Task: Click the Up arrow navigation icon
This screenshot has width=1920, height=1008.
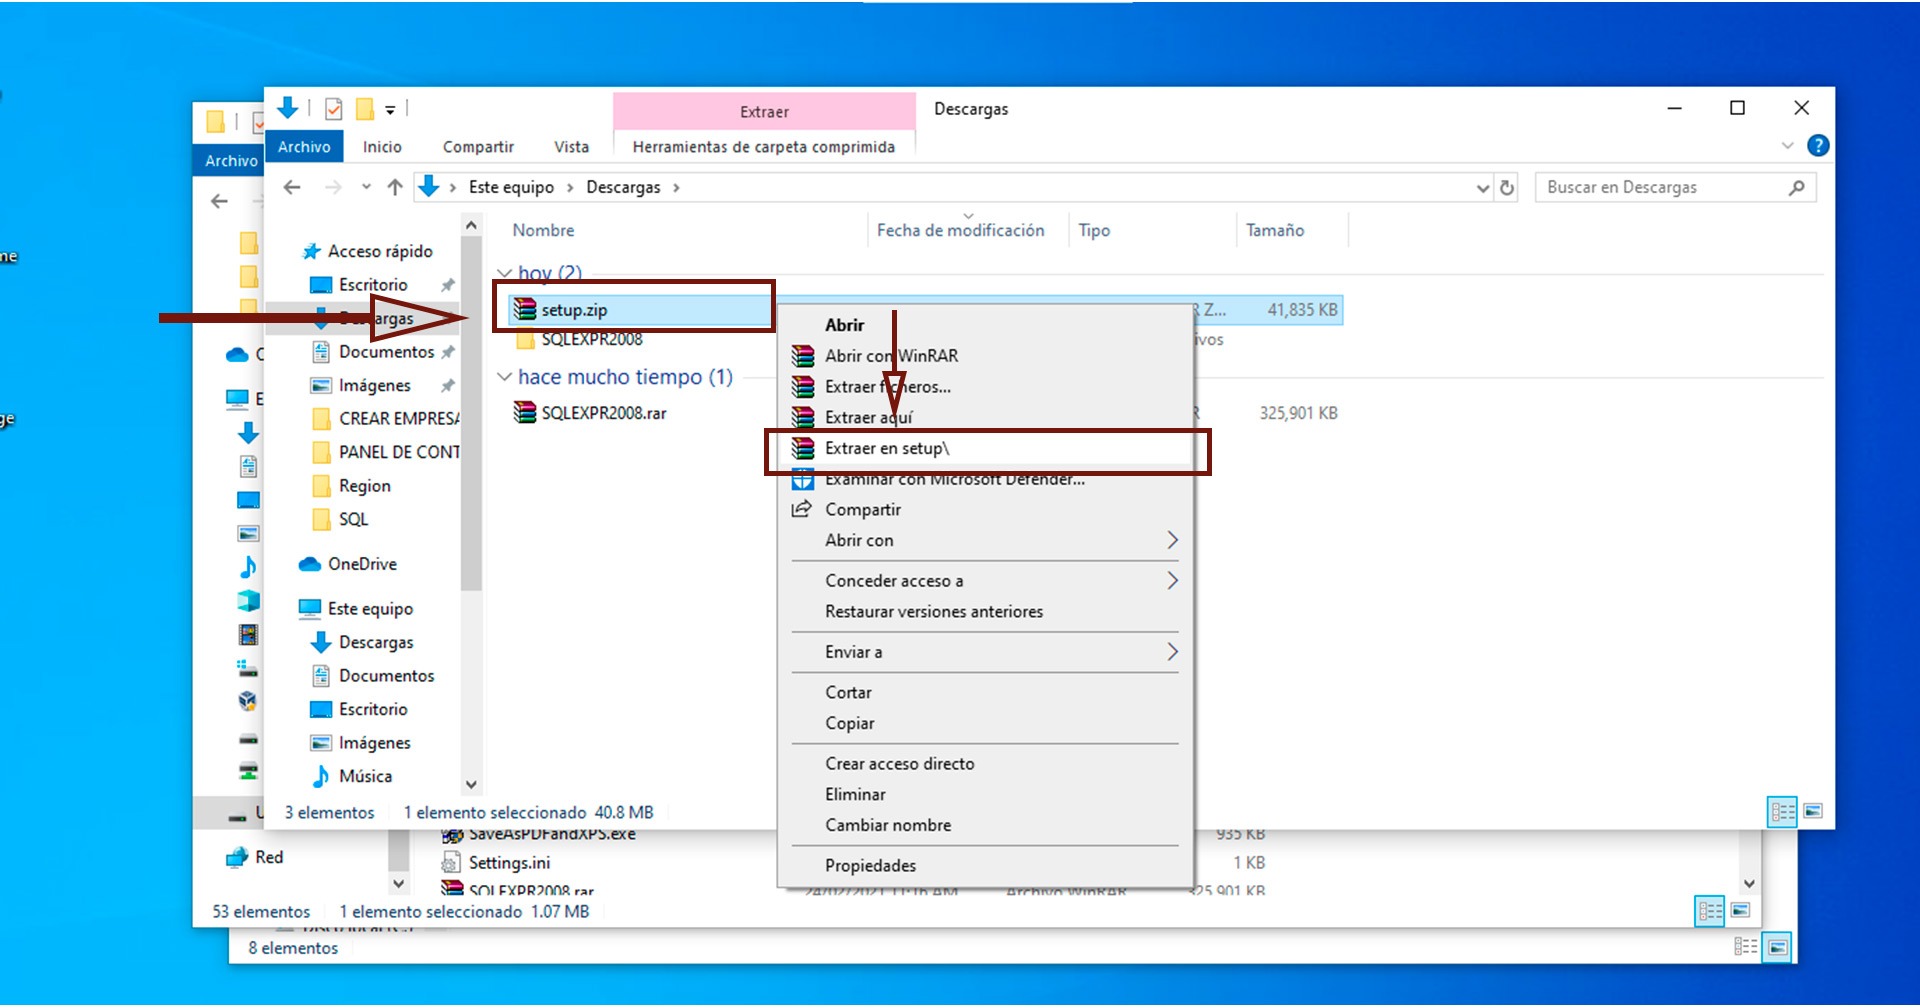Action: tap(395, 187)
